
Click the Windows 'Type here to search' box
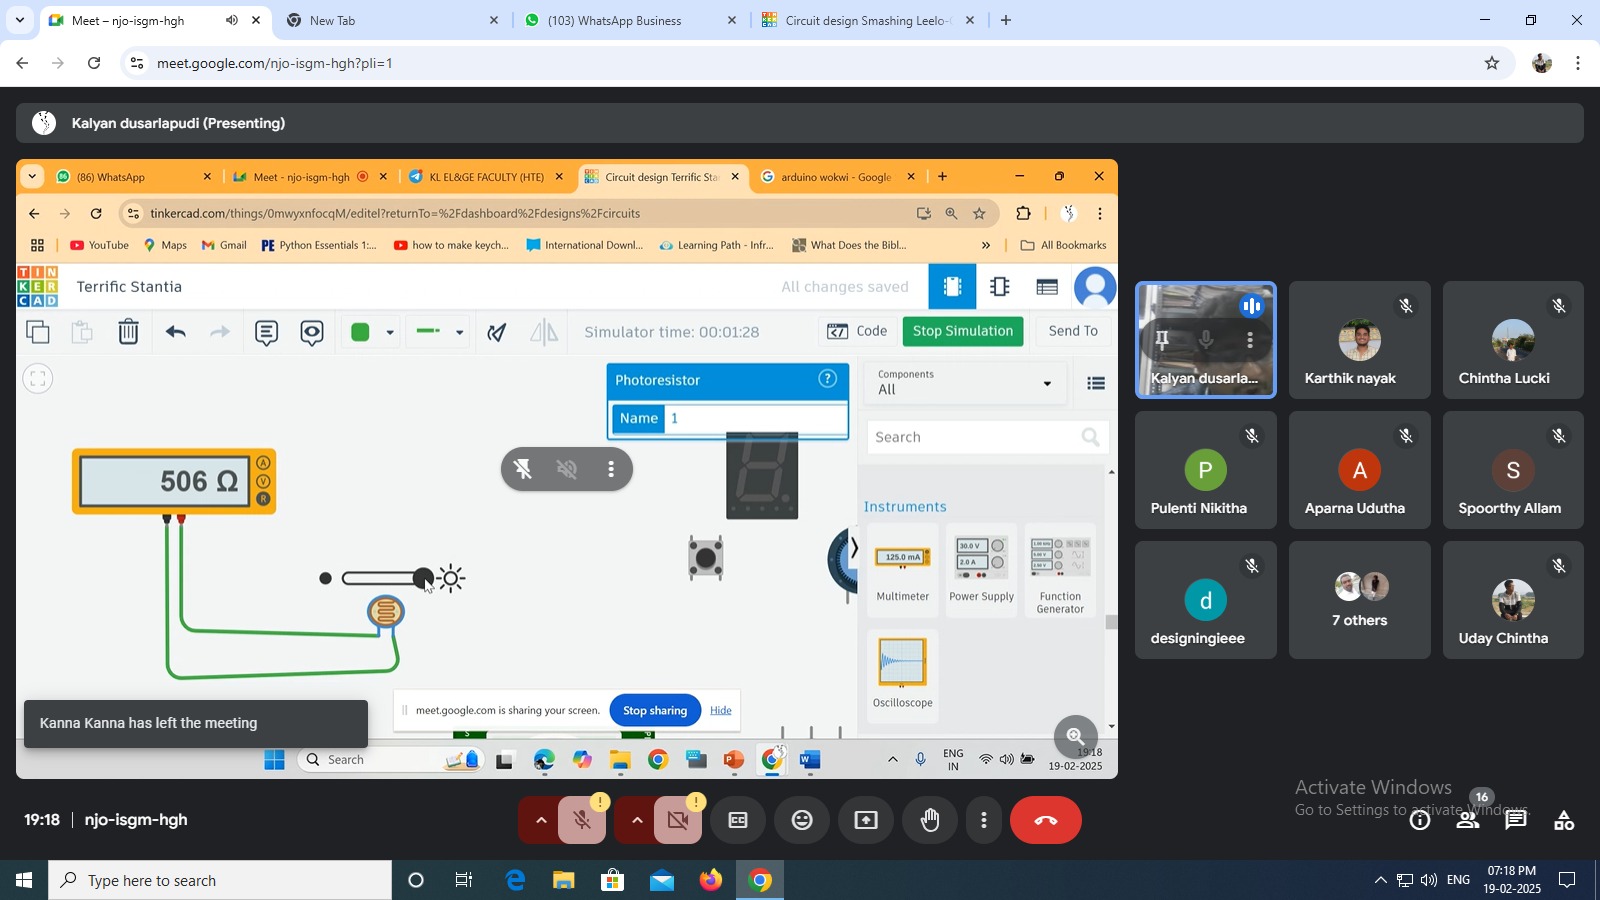pos(220,881)
